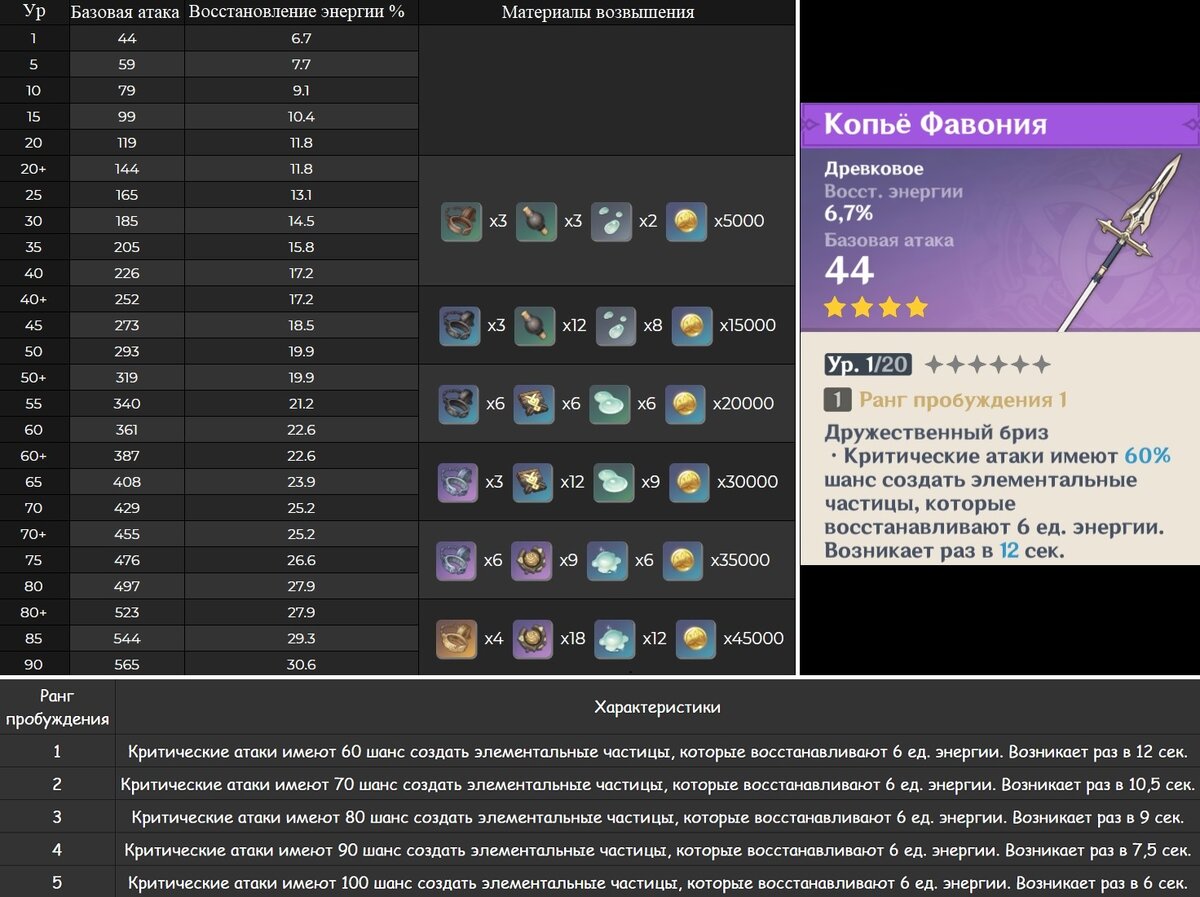Click the shackles material icon in x5000 row
This screenshot has height=897, width=1200.
point(461,221)
